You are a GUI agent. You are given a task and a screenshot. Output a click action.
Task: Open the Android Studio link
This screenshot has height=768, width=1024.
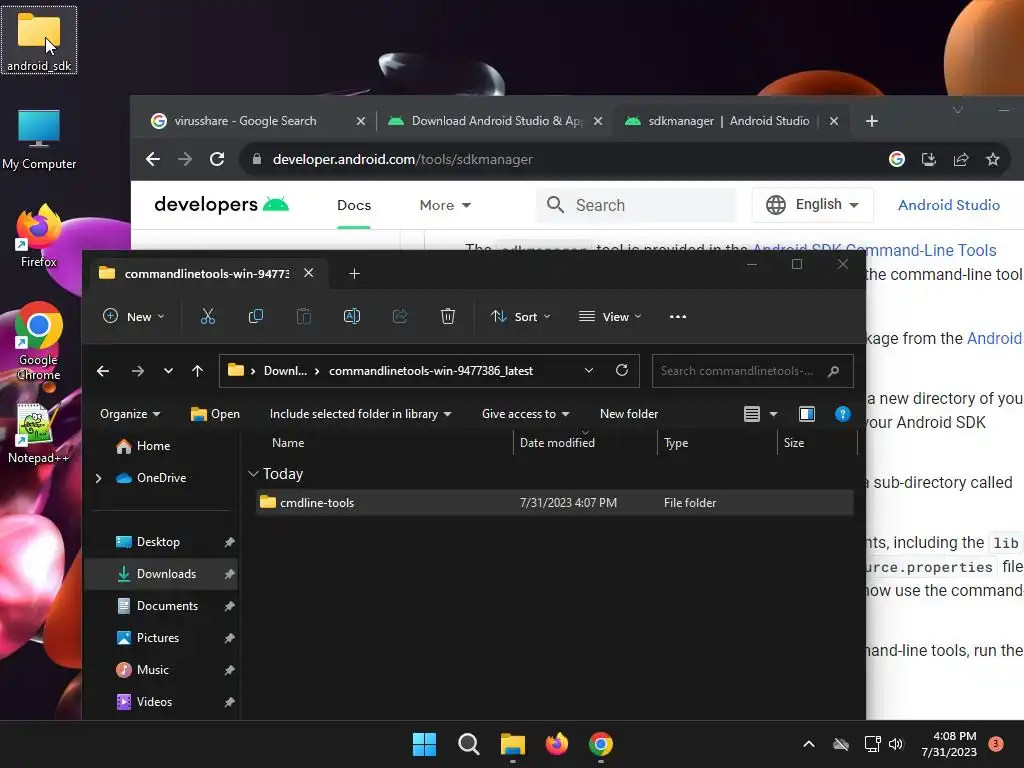948,205
